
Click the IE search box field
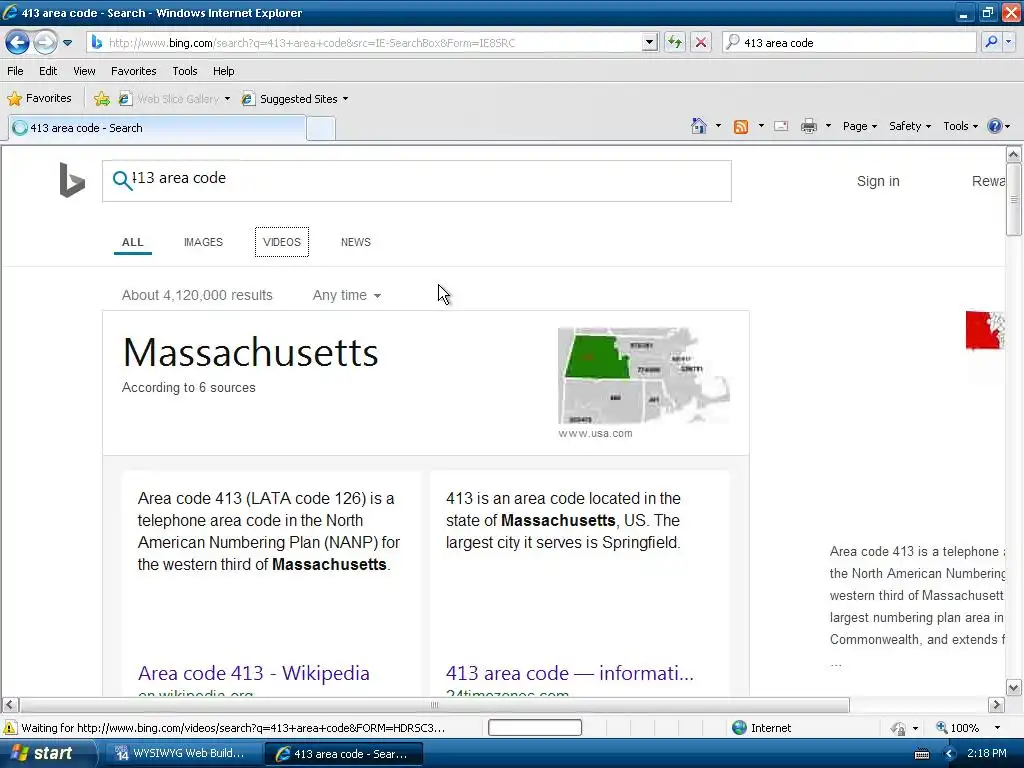click(x=849, y=42)
